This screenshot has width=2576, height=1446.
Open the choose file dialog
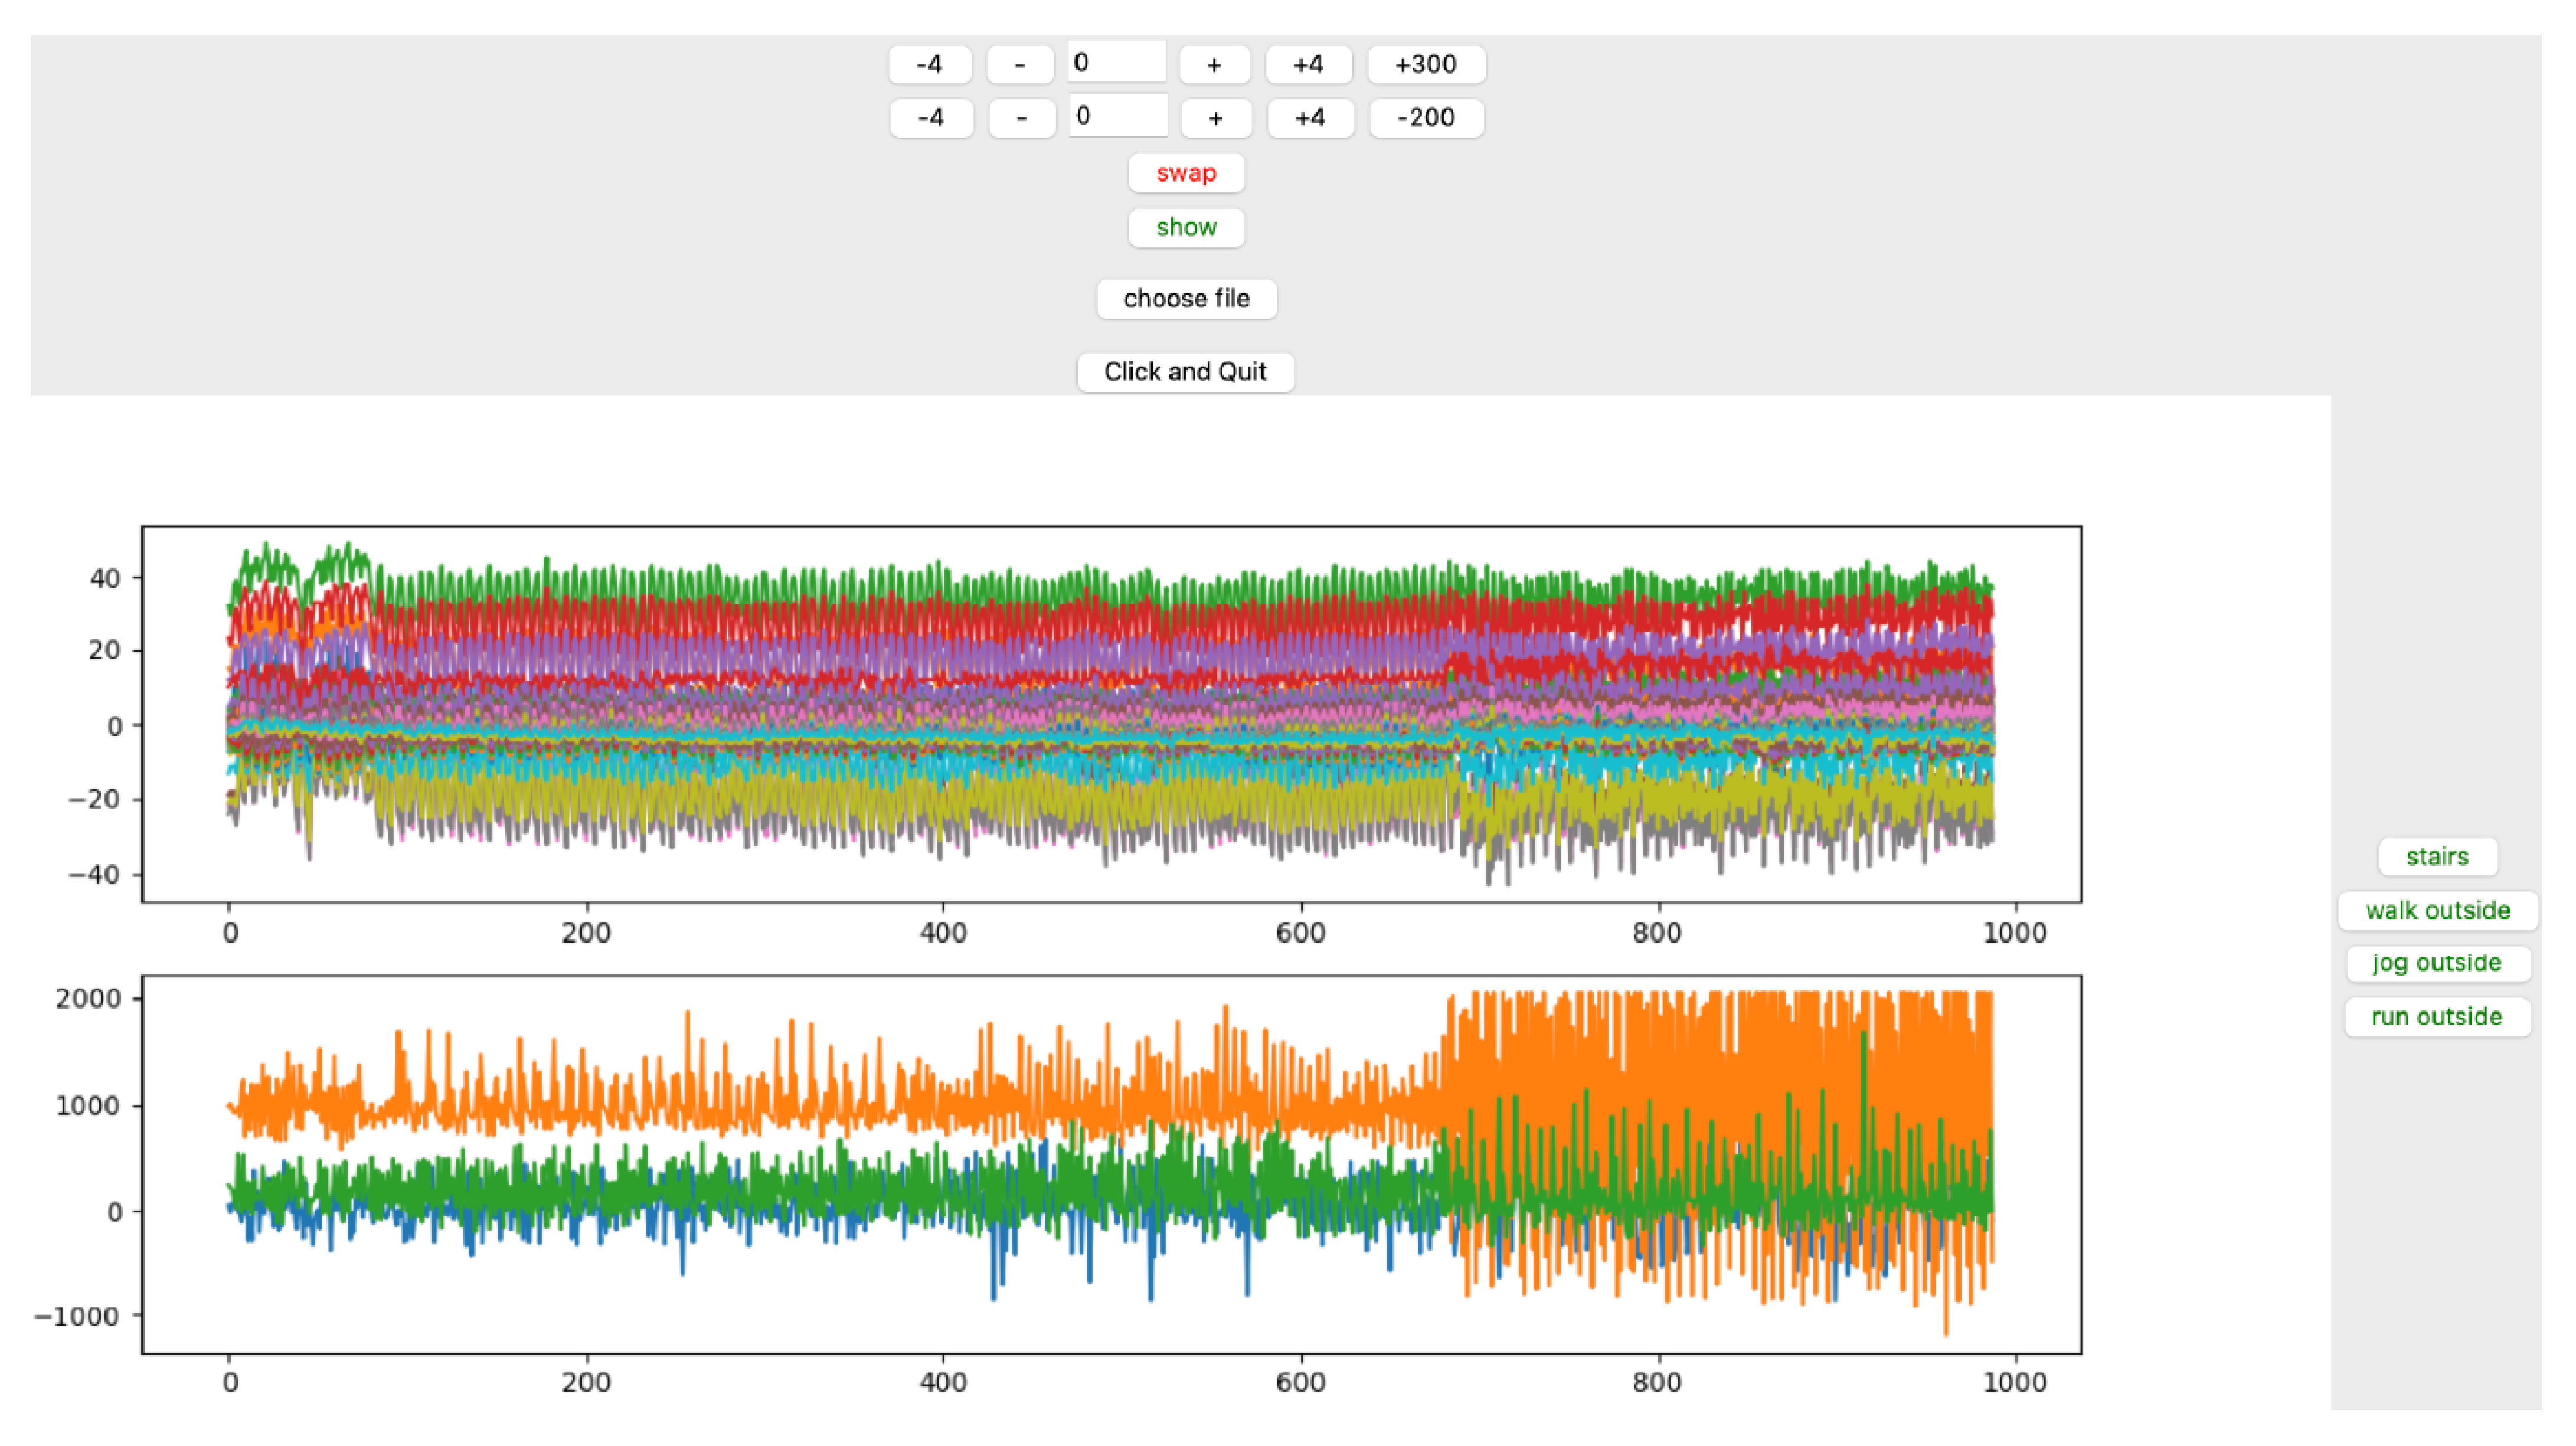pyautogui.click(x=1186, y=299)
